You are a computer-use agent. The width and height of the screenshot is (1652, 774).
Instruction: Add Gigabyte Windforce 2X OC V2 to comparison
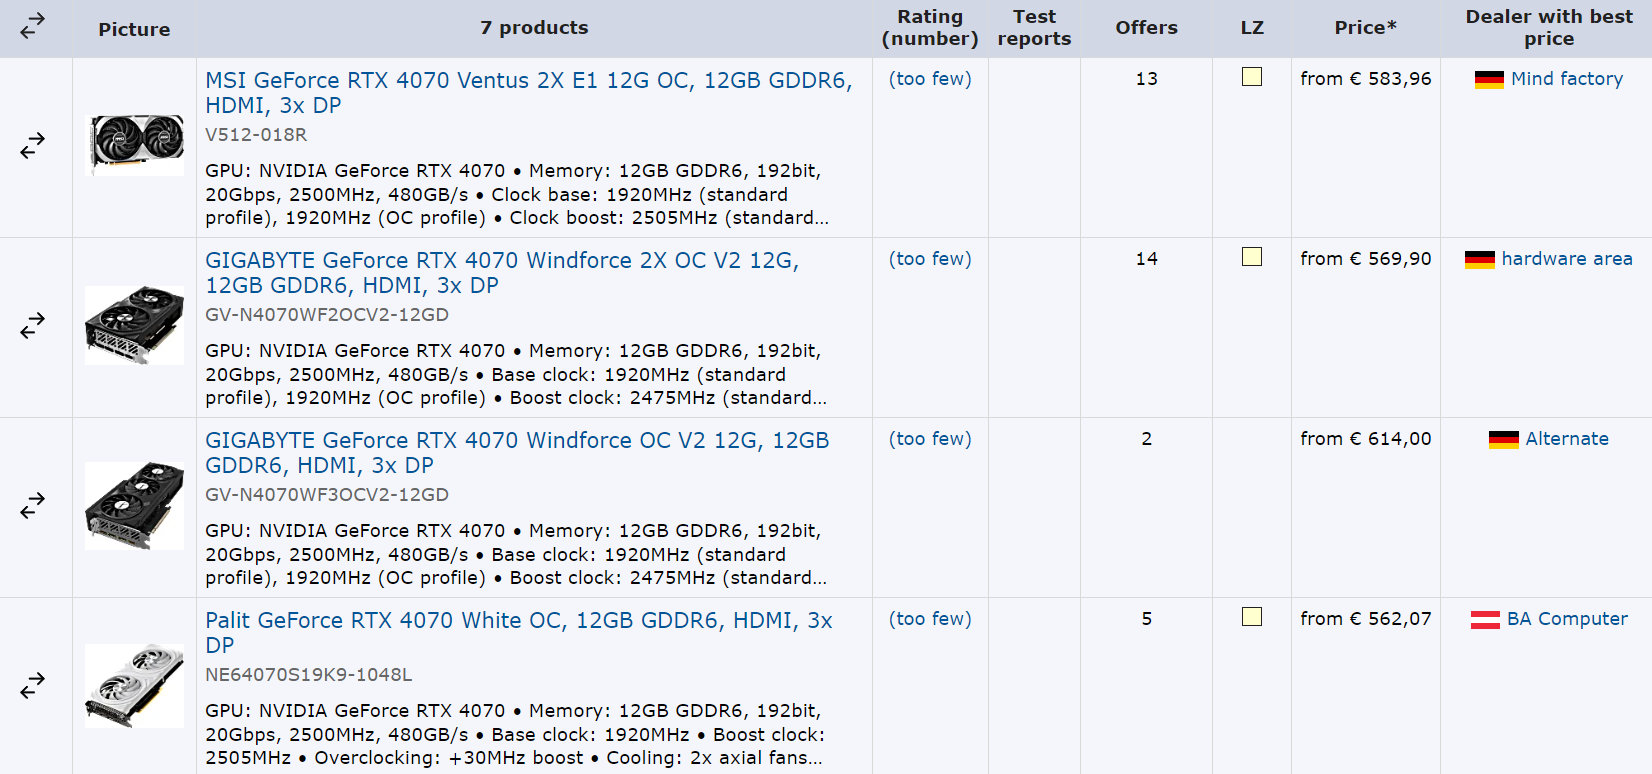(33, 325)
